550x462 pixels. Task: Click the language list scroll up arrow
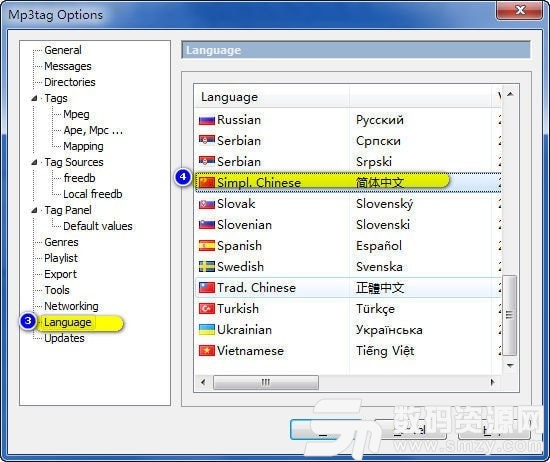tap(510, 94)
